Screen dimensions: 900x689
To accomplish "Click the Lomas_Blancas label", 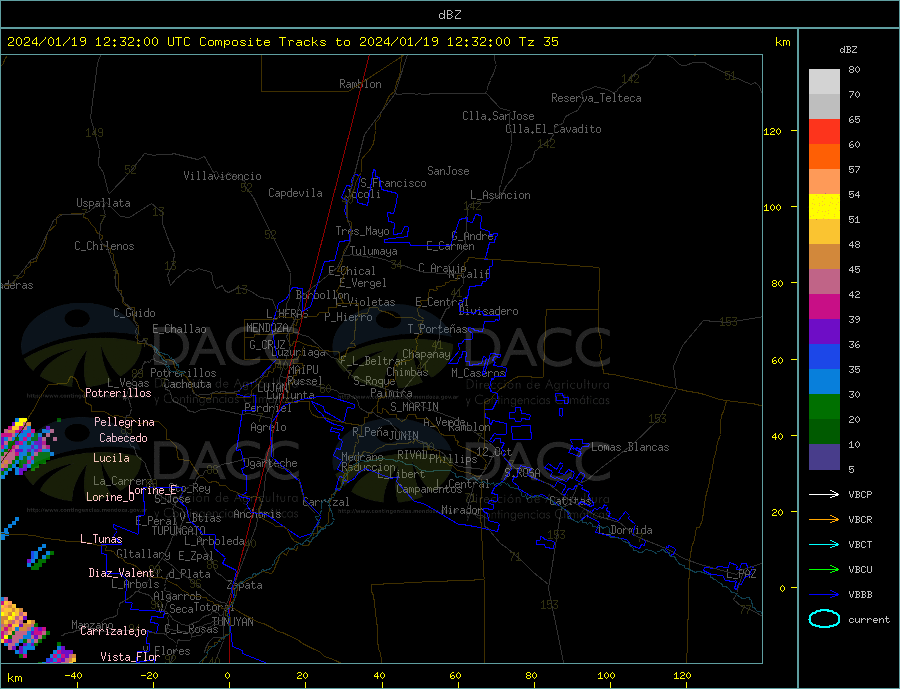I will [x=630, y=447].
